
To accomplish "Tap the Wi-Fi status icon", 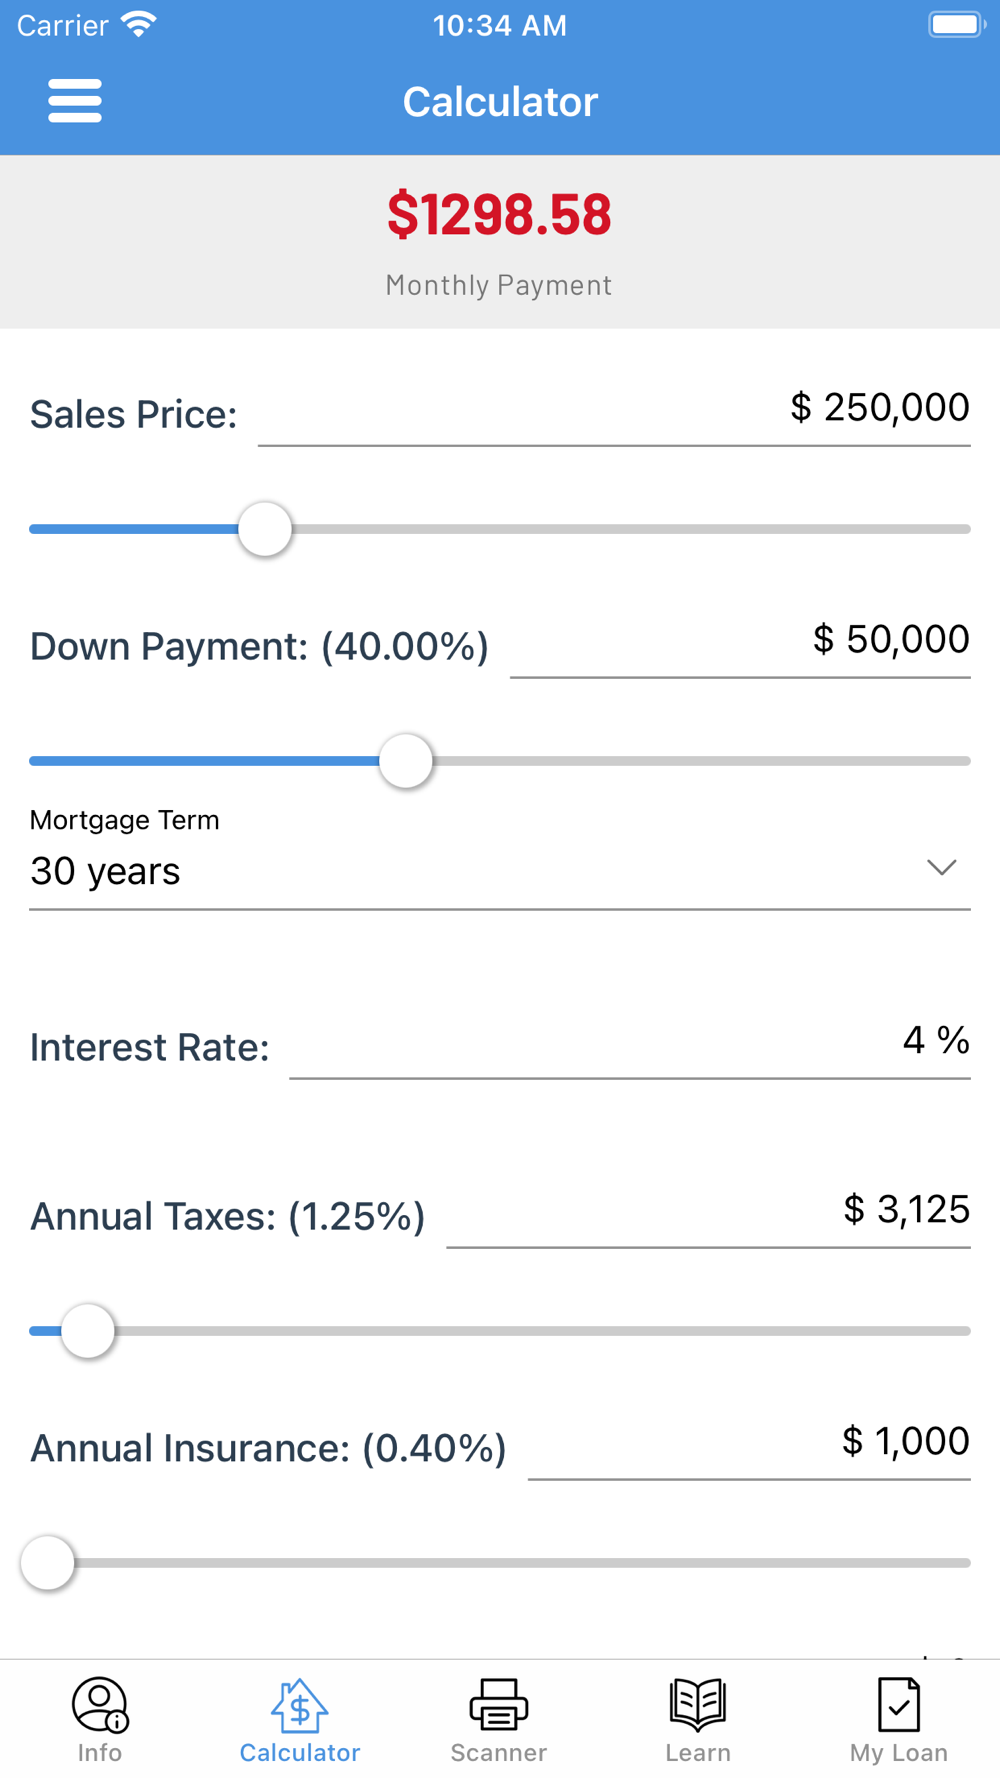I will tap(139, 24).
